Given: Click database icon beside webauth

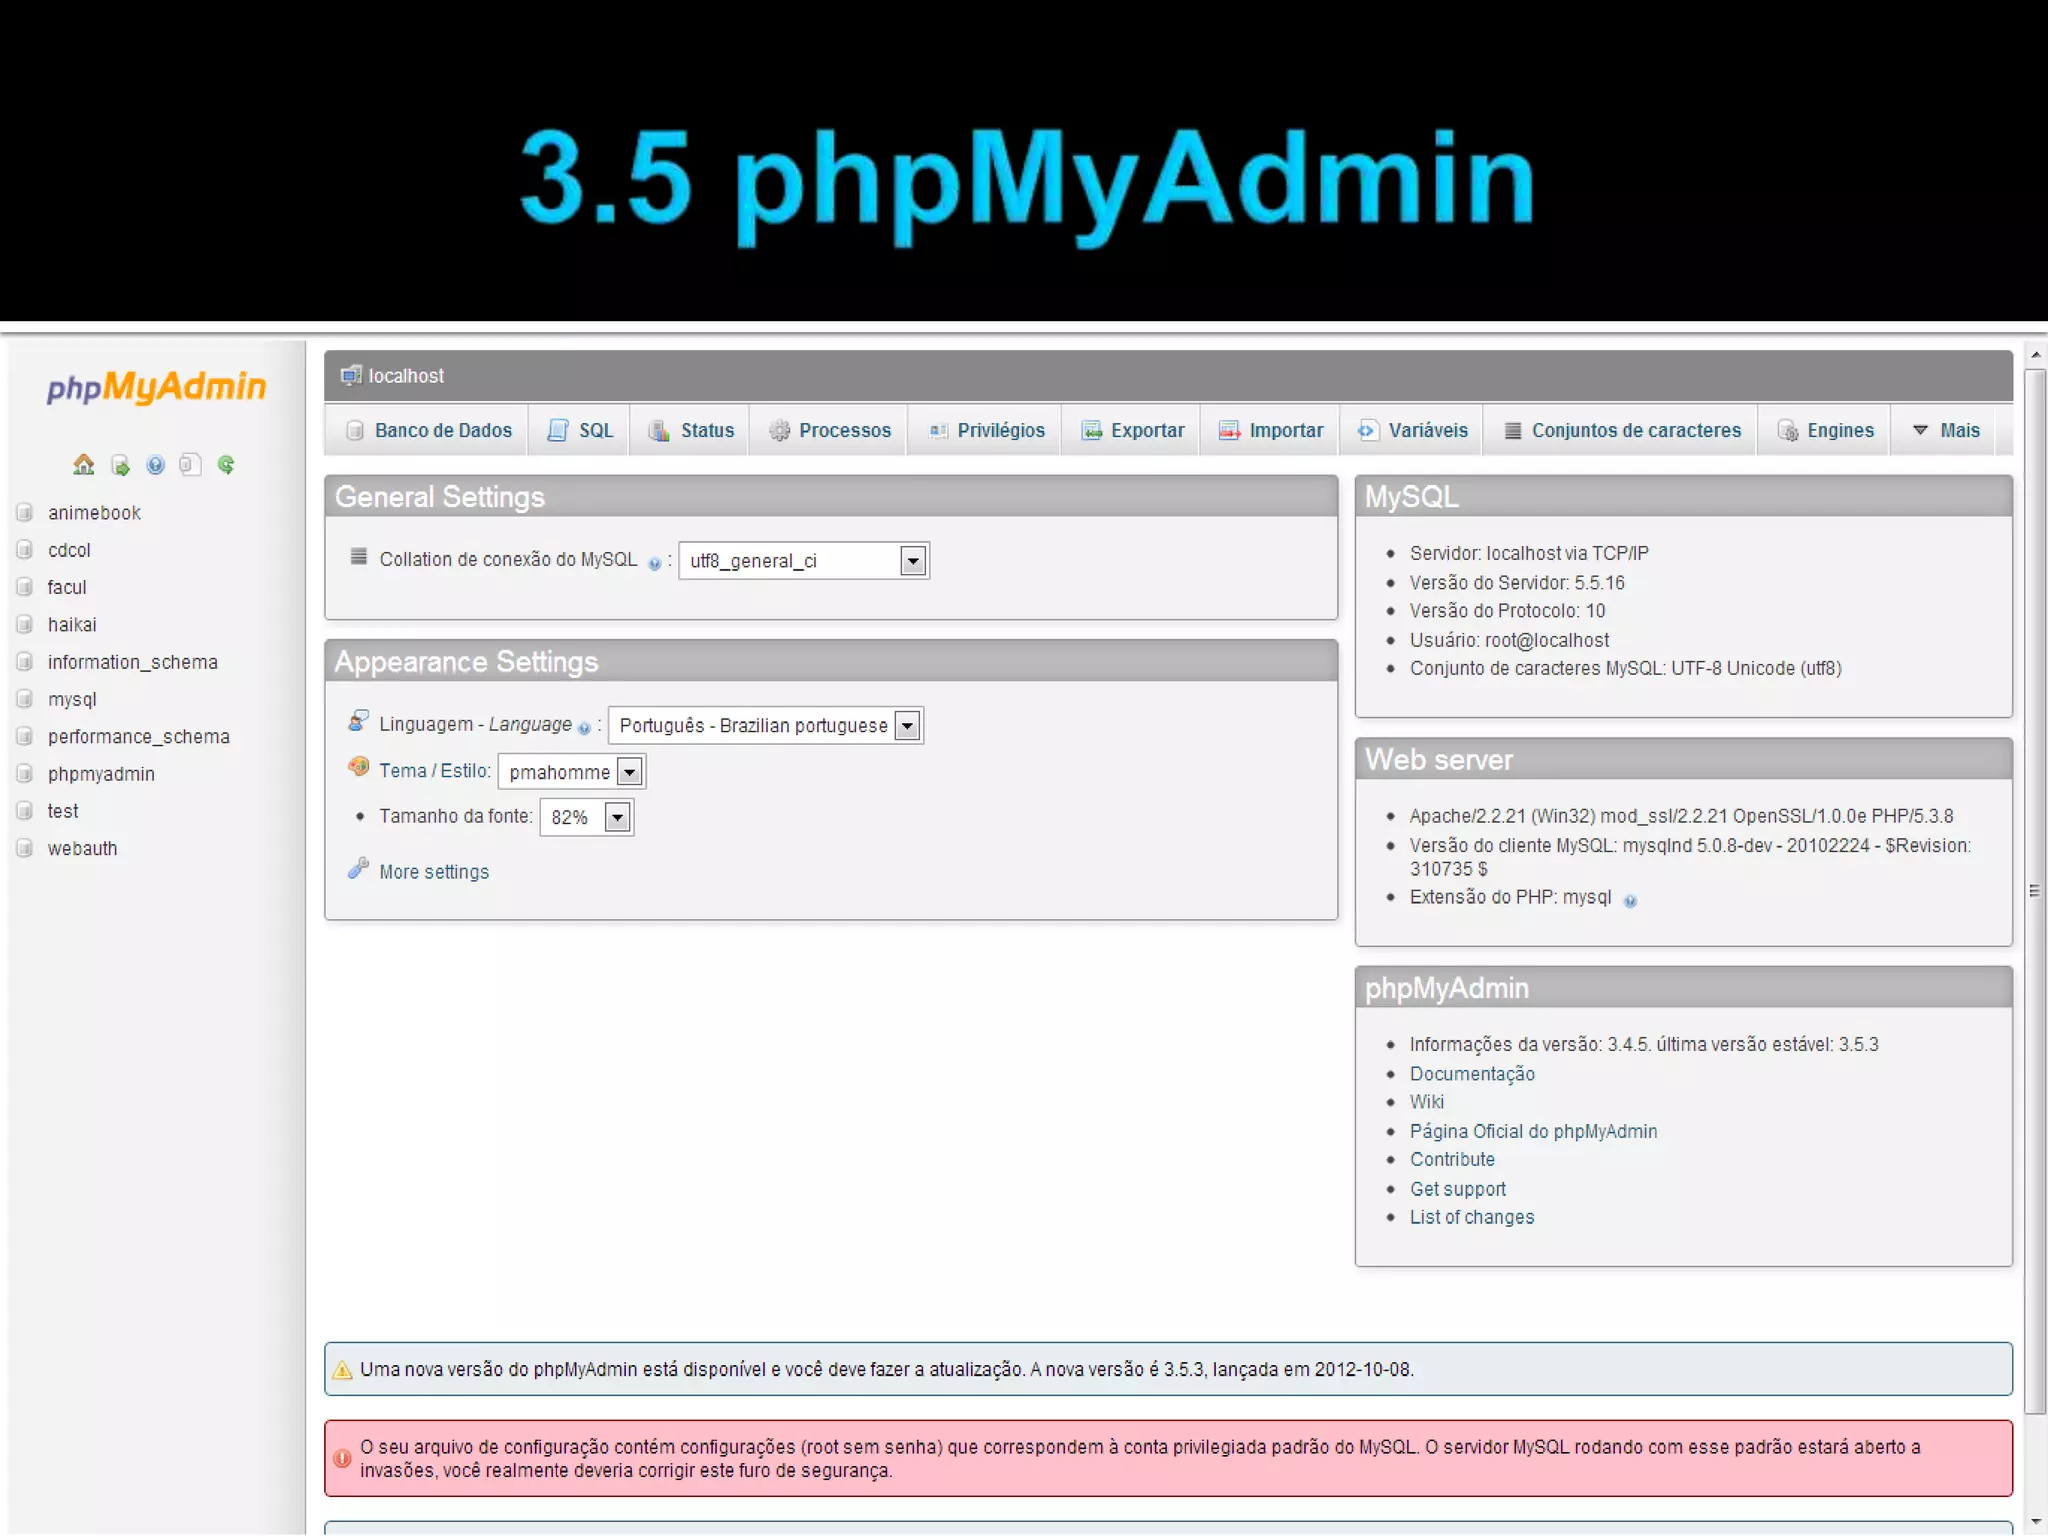Looking at the screenshot, I should [x=25, y=848].
